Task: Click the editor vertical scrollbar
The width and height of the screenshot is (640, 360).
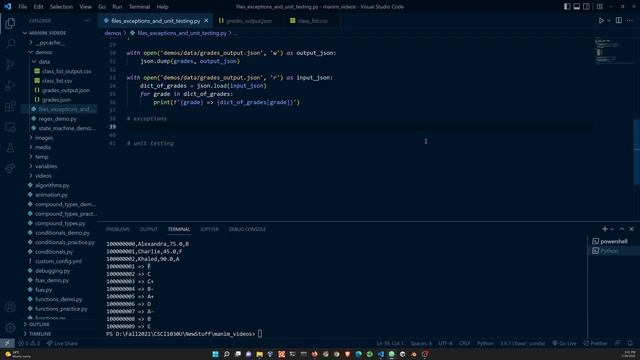Action: tap(637, 152)
